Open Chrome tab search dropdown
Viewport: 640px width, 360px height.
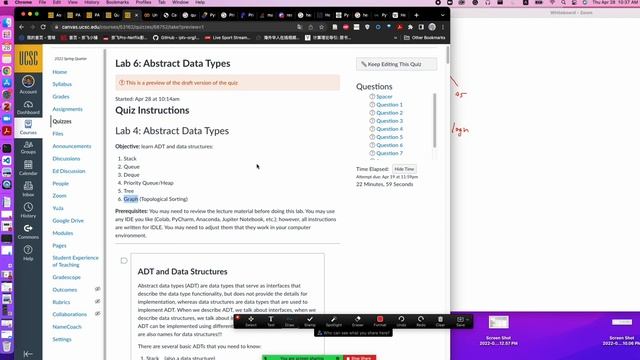click(442, 15)
